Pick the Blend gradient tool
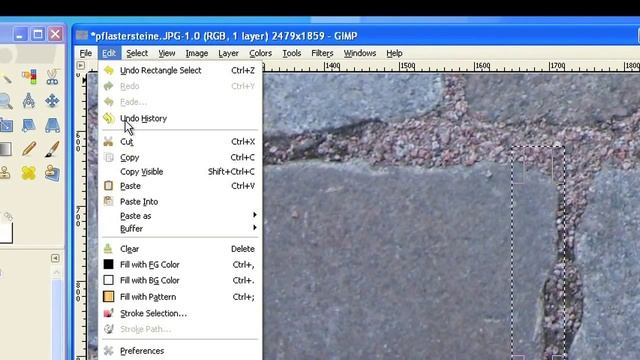The width and height of the screenshot is (640, 360). (x=5, y=149)
